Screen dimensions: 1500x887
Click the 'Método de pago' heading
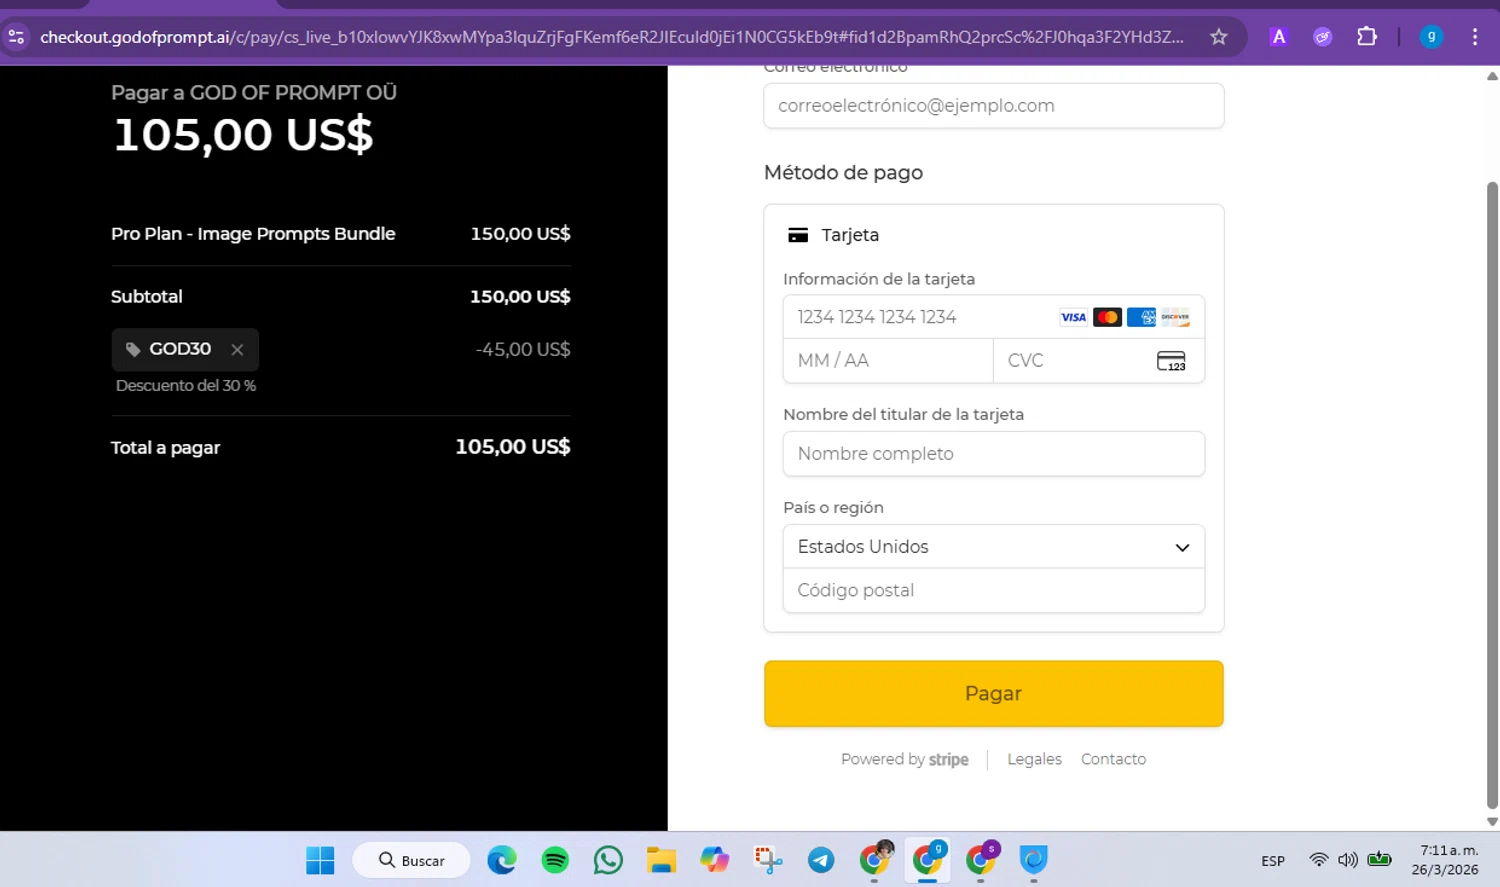click(x=843, y=173)
